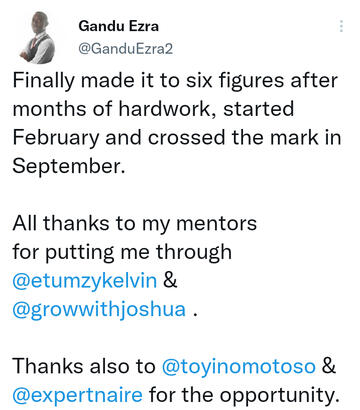Click the line 'All thanks to my mentors'
This screenshot has width=360, height=410.
pyautogui.click(x=135, y=223)
